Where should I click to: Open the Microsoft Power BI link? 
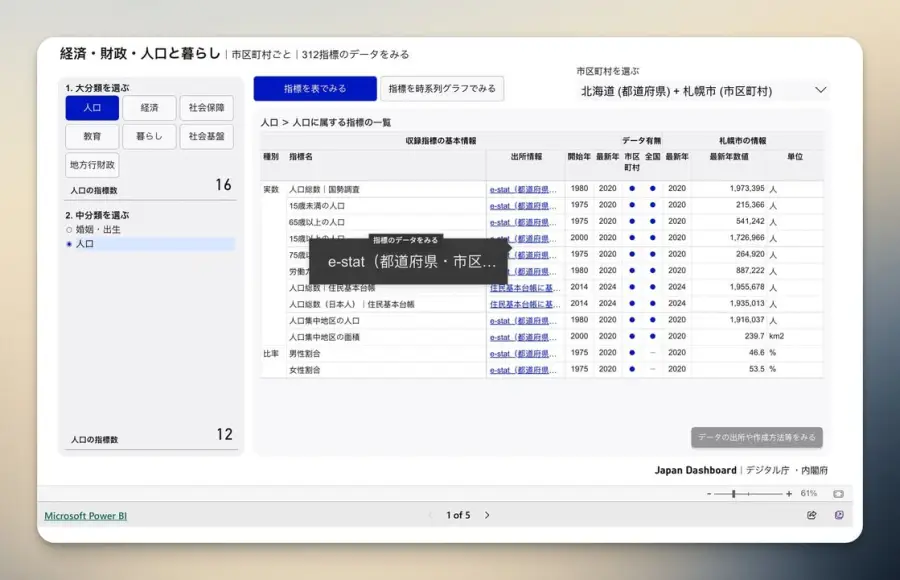pos(86,516)
